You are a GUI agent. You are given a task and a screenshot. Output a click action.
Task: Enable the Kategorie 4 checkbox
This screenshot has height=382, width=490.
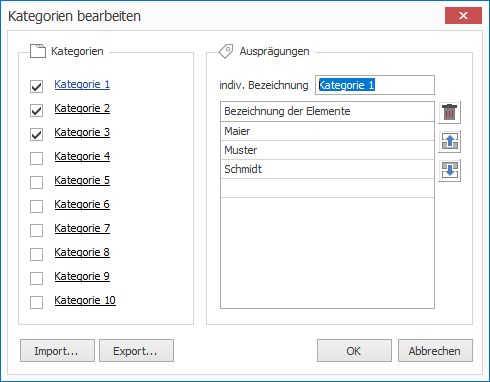pyautogui.click(x=36, y=158)
